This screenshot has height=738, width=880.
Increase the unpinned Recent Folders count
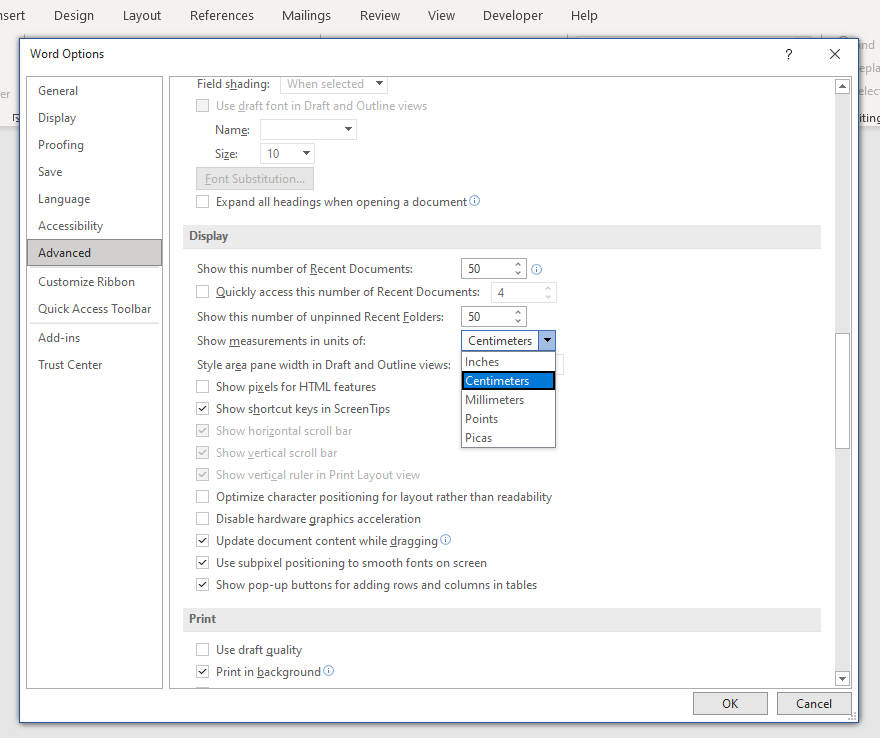coord(518,312)
